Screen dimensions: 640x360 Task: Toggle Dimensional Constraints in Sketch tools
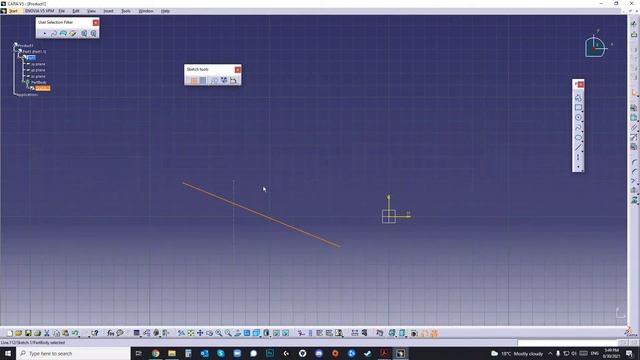[233, 80]
